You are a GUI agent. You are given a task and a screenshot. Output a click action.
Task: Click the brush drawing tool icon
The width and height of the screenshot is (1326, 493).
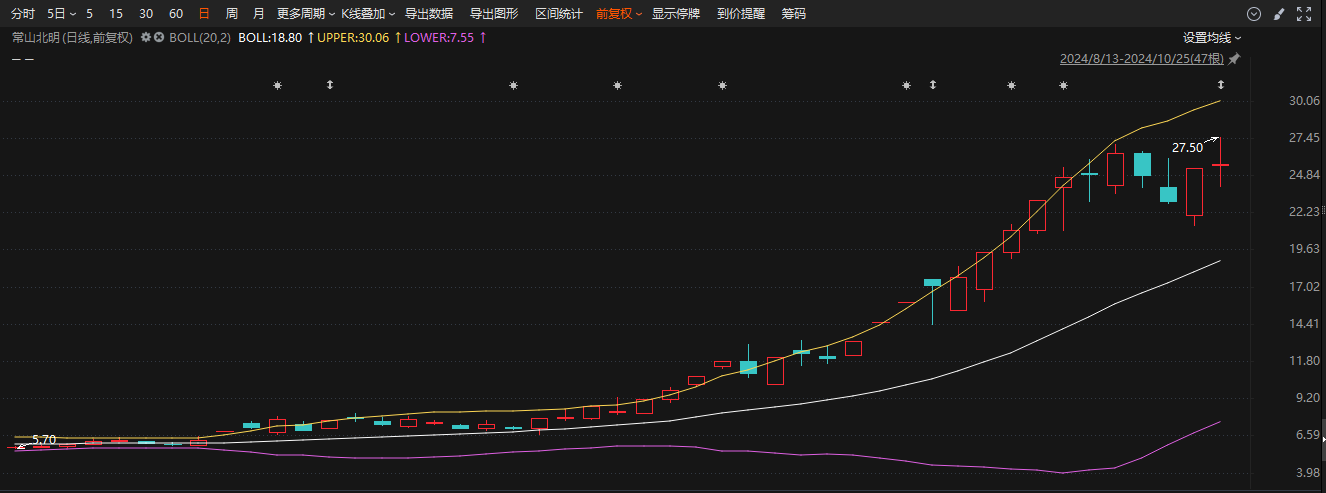click(1278, 14)
